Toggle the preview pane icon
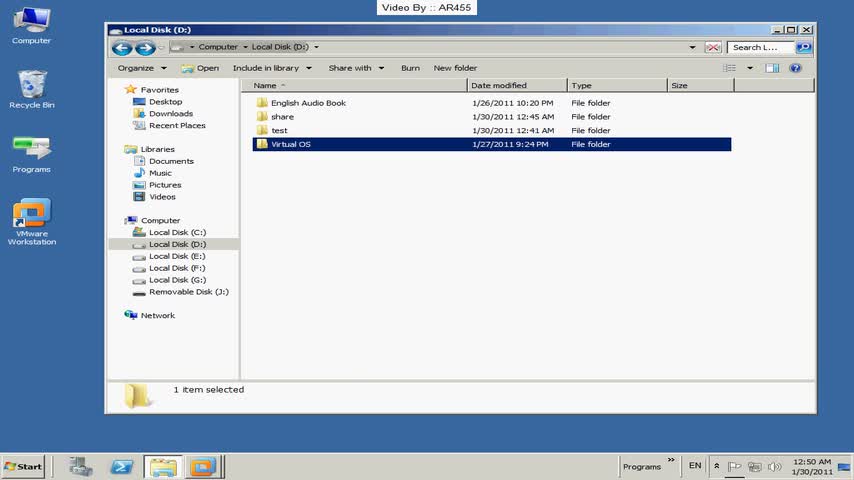This screenshot has width=854, height=480. pyautogui.click(x=772, y=68)
